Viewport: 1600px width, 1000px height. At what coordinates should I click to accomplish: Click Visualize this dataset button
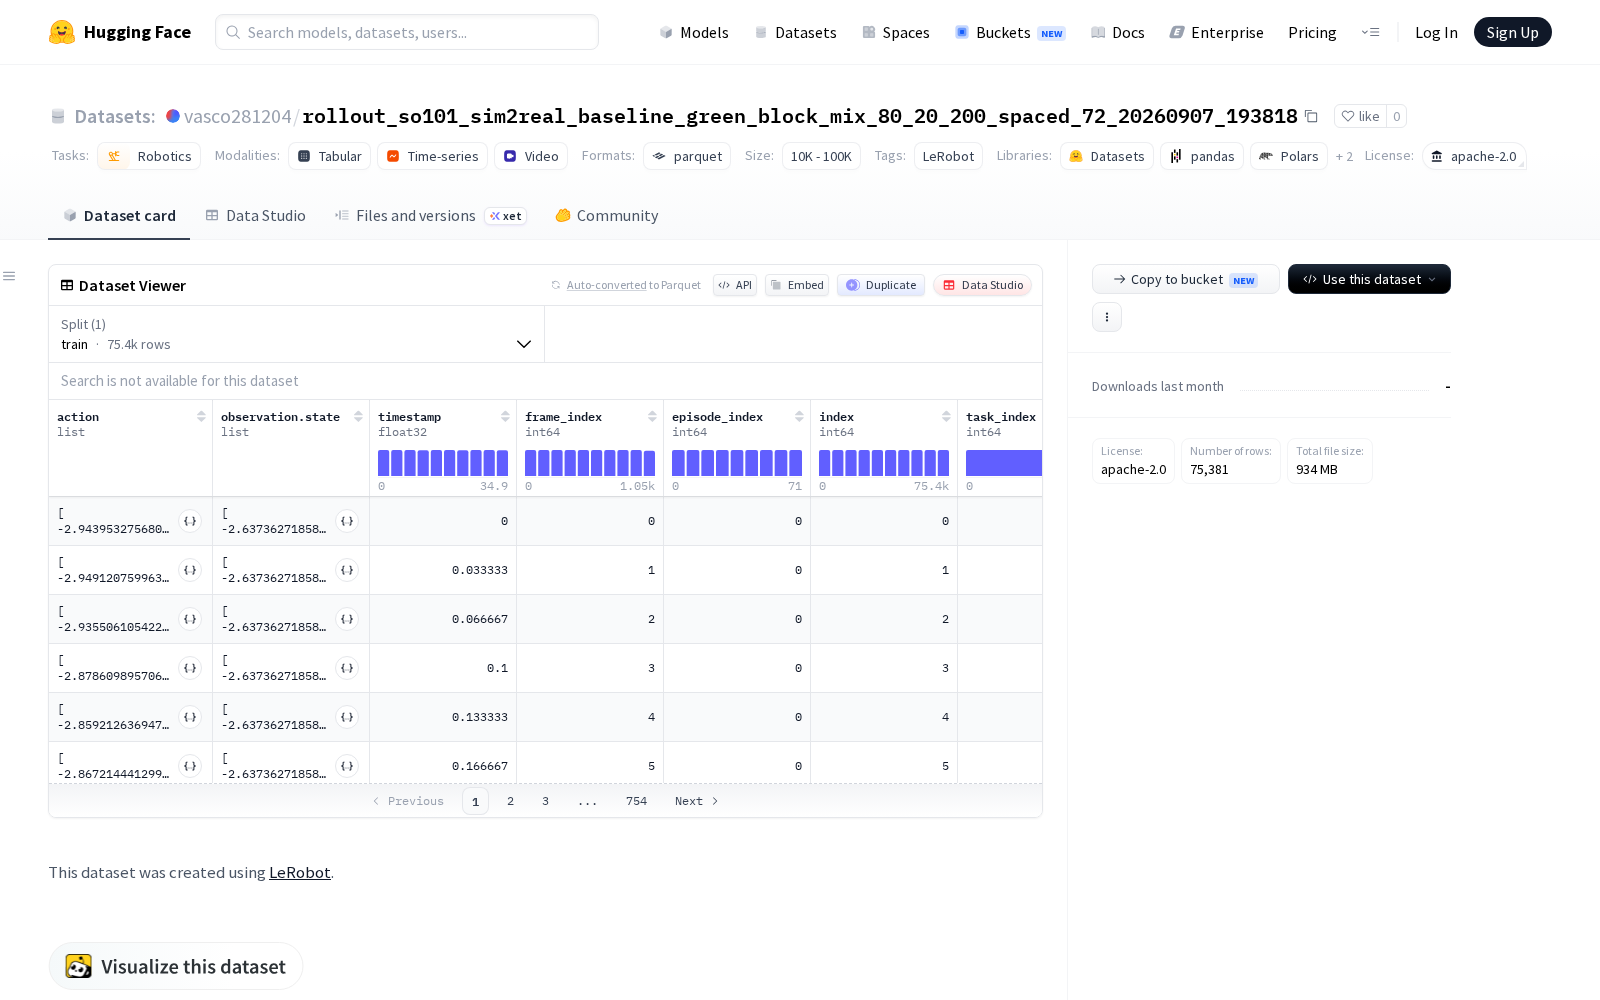(x=176, y=966)
